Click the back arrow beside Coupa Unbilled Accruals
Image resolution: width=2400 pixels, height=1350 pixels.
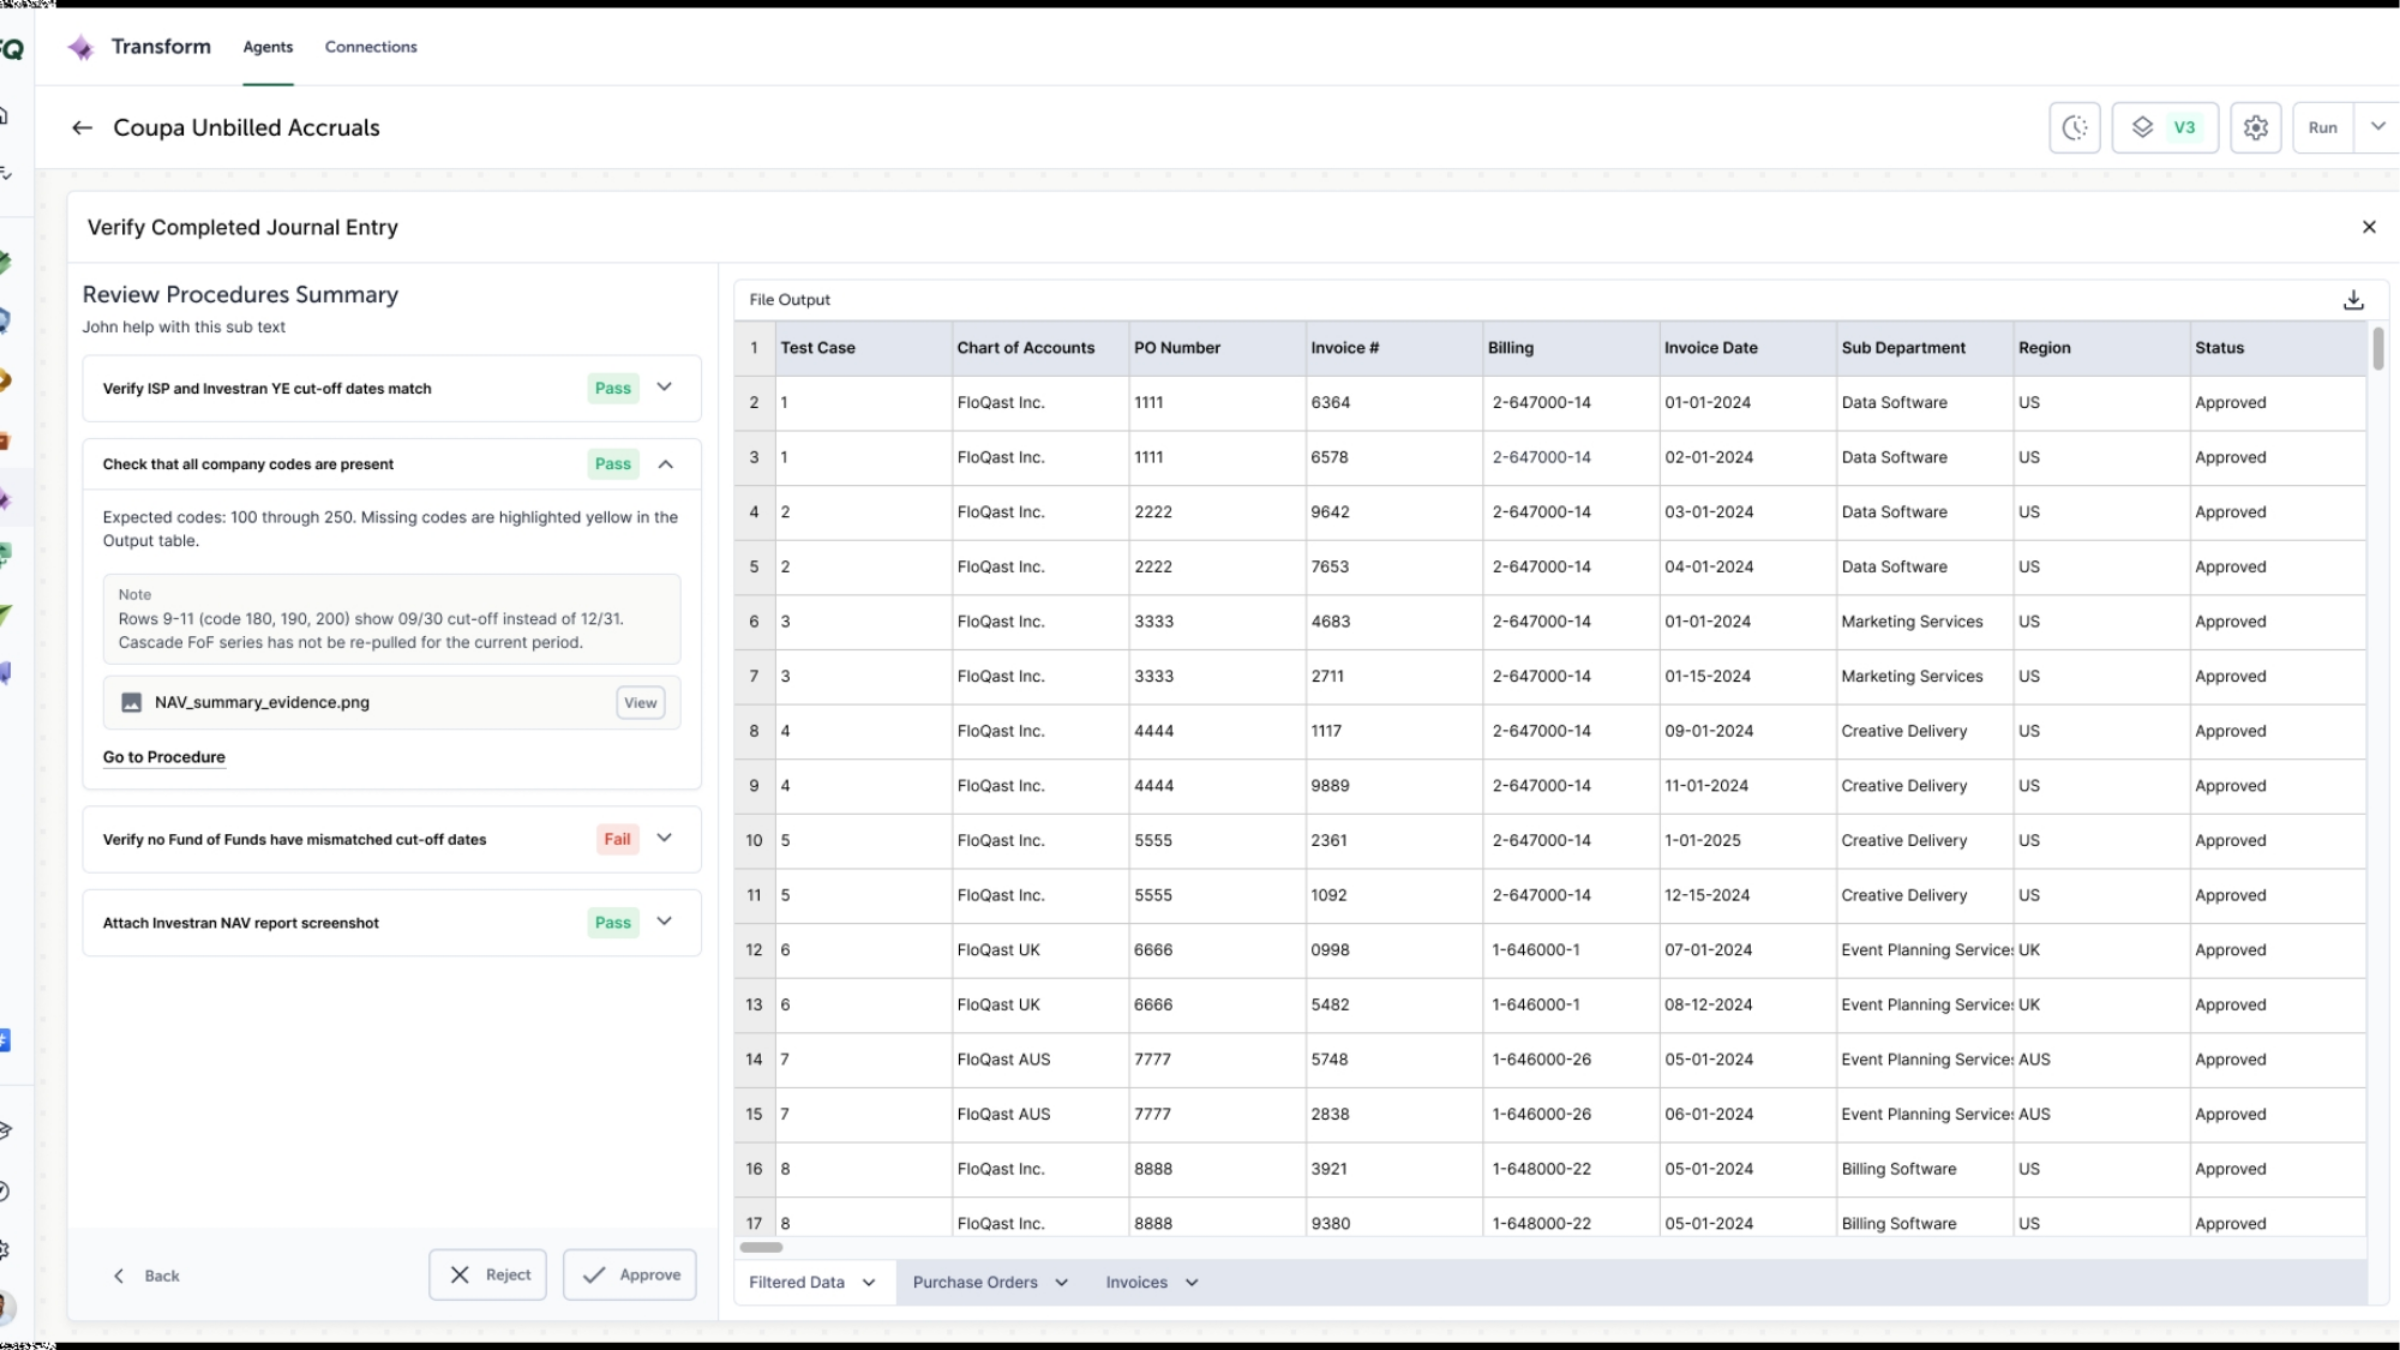coord(82,128)
